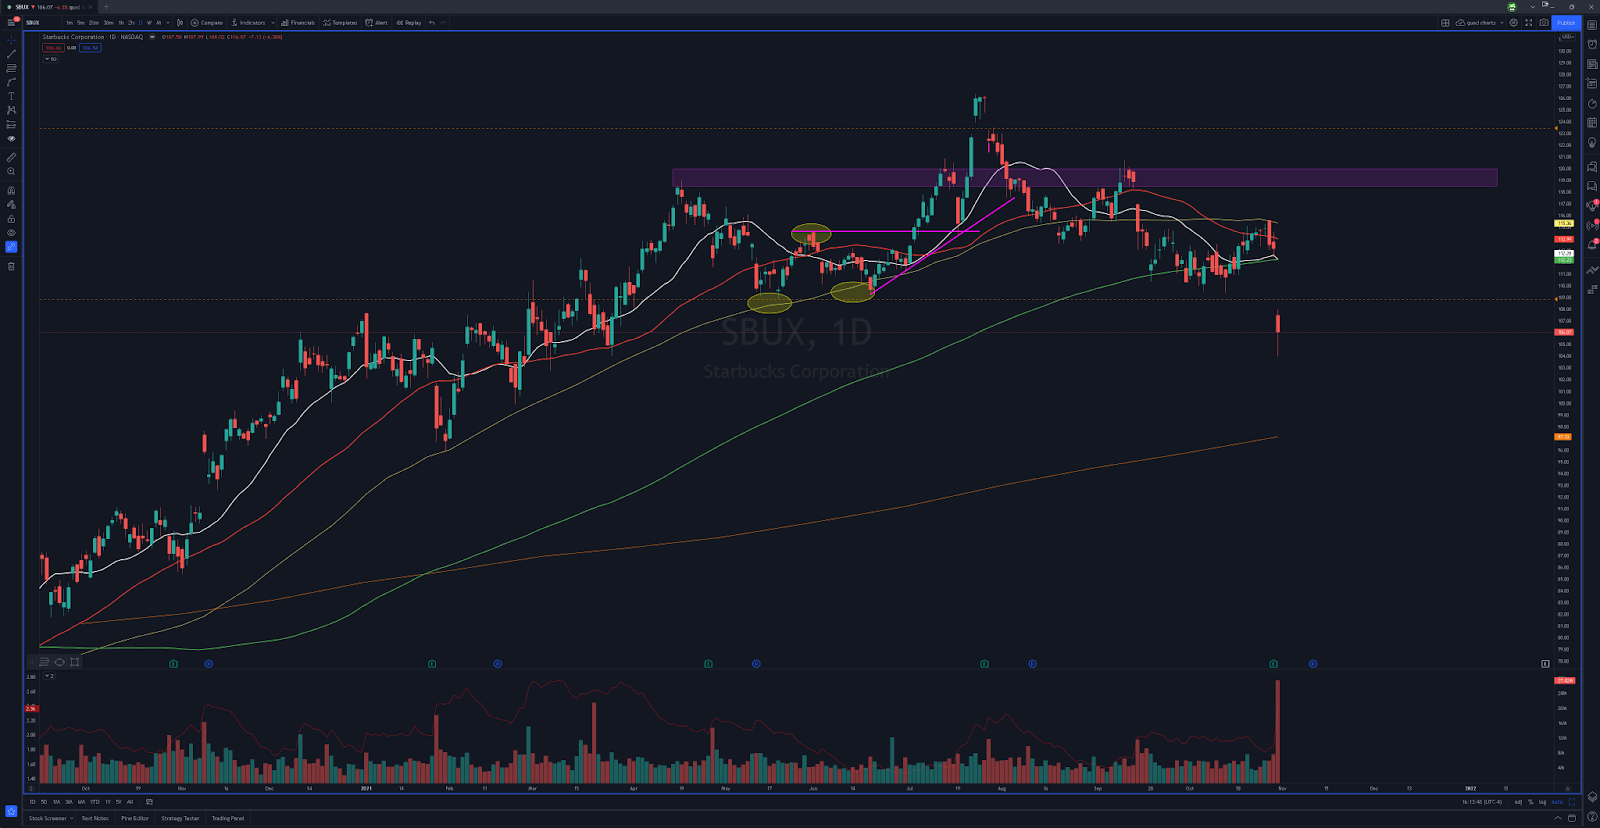Take a chart snapshot with camera icon
This screenshot has width=1600, height=828.
click(x=1544, y=22)
